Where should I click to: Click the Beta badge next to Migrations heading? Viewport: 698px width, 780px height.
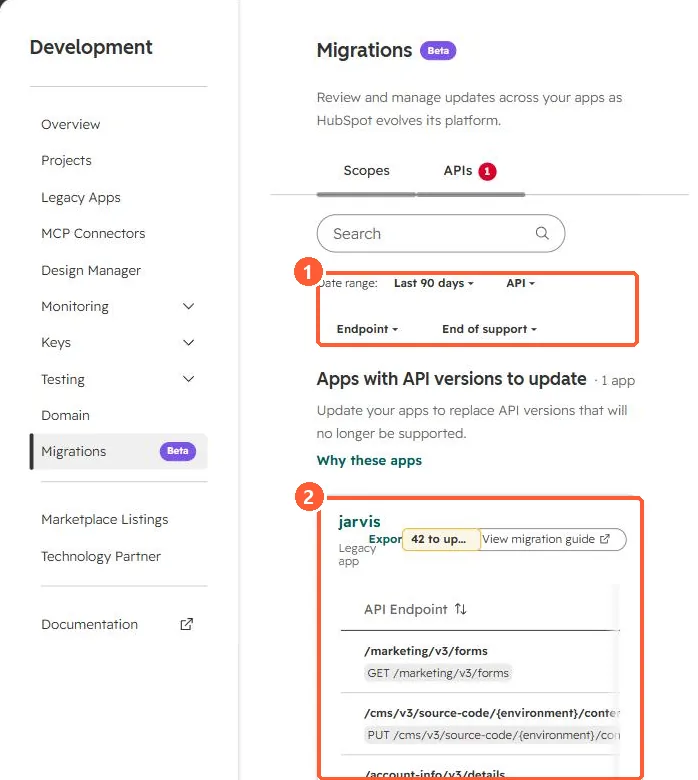[438, 51]
